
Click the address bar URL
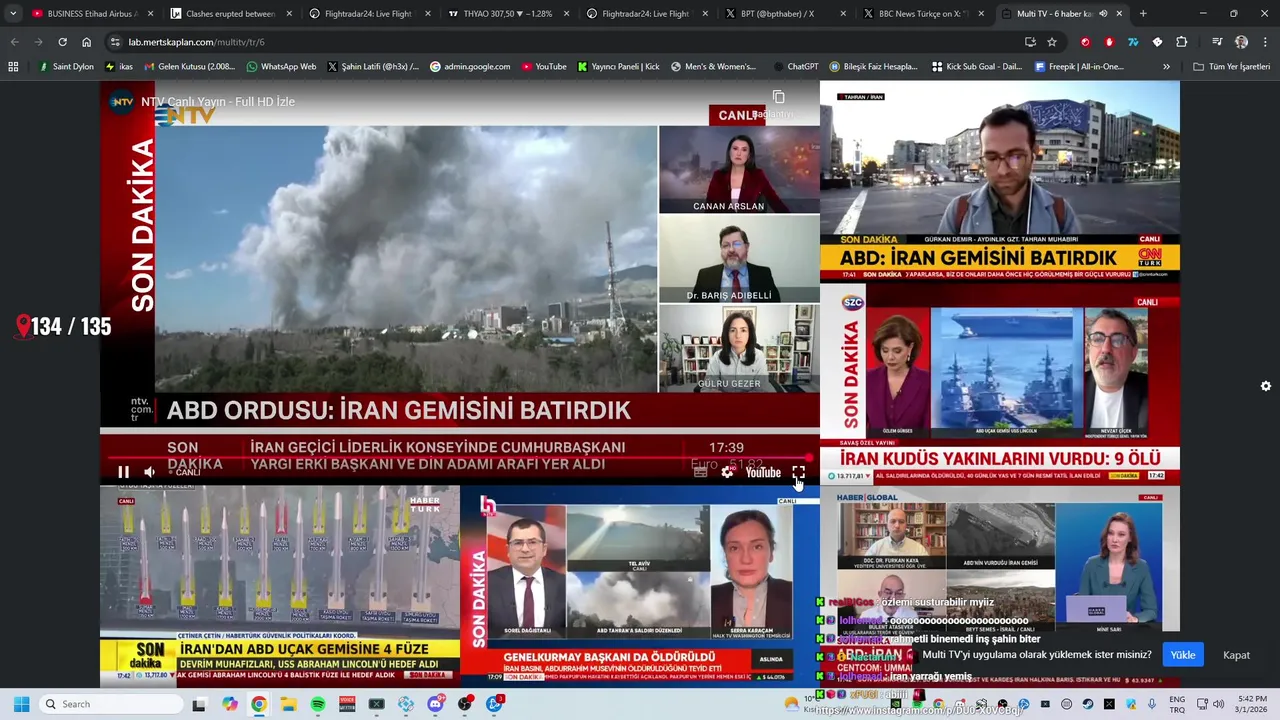pos(196,42)
